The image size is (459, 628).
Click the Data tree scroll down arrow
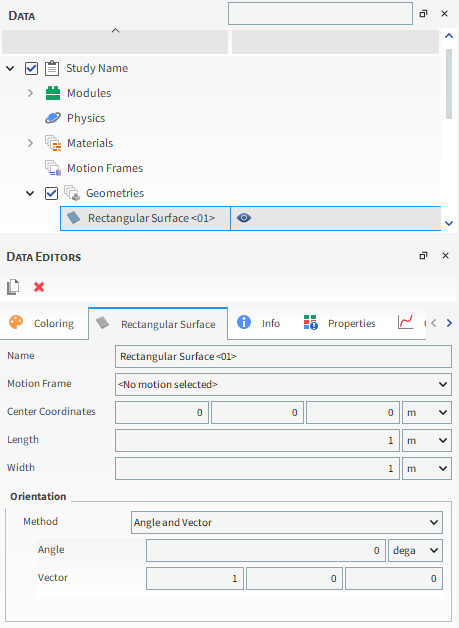449,223
